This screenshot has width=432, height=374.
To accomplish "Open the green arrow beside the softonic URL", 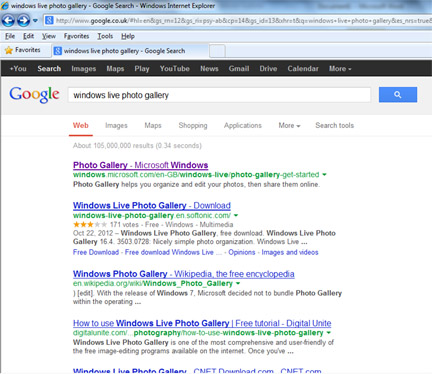I will (236, 215).
